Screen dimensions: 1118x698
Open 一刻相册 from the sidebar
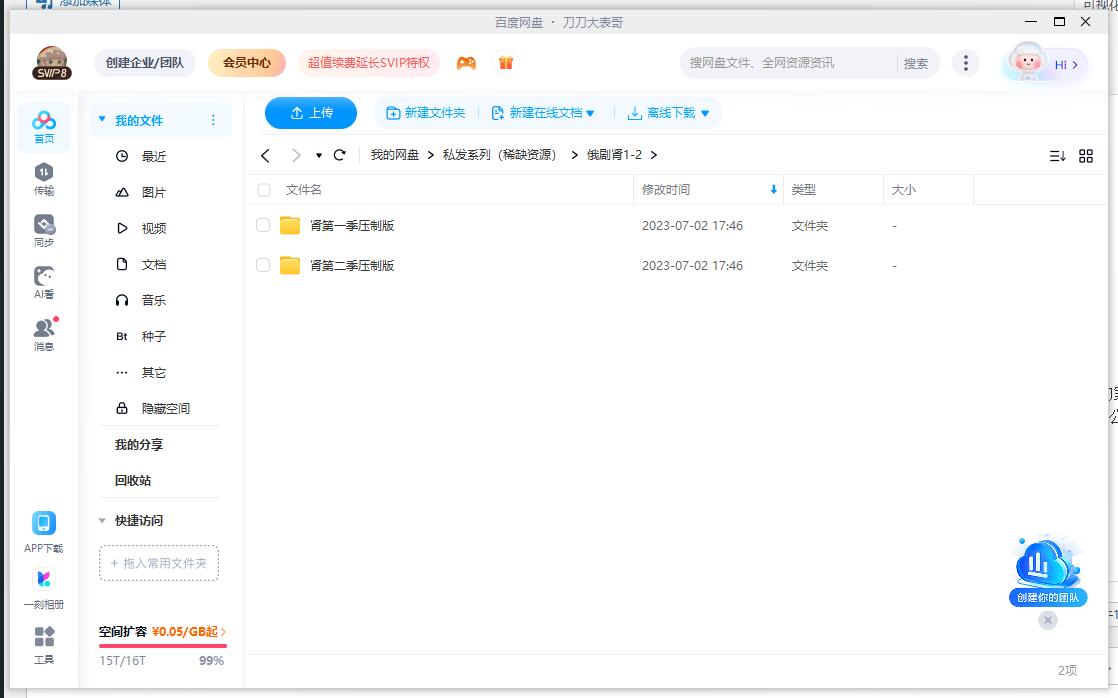[x=43, y=580]
